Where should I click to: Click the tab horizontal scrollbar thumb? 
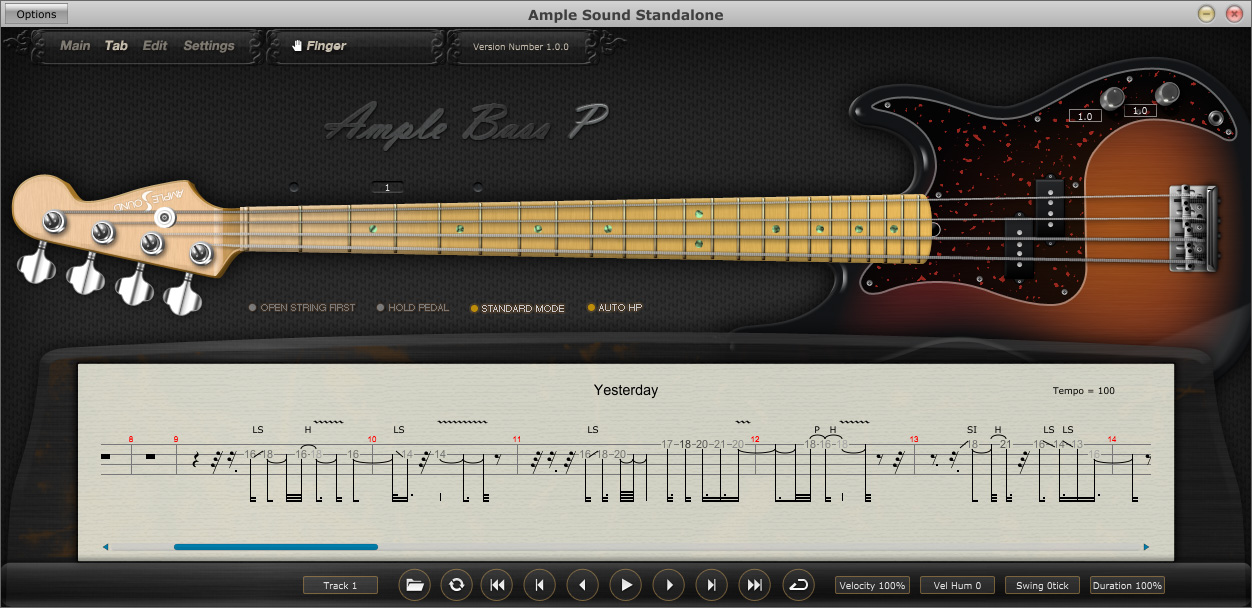[276, 547]
